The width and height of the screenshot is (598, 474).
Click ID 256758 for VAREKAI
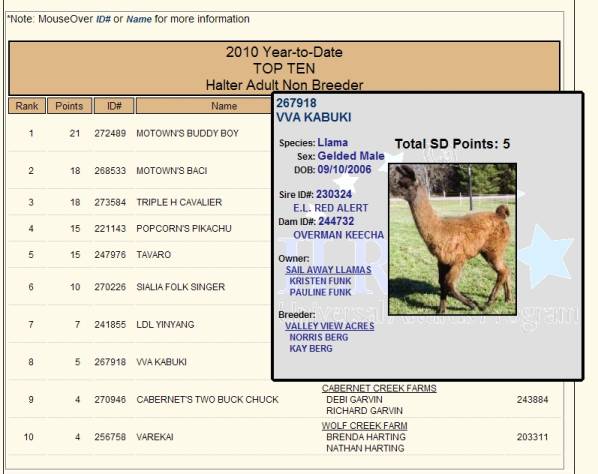click(110, 437)
